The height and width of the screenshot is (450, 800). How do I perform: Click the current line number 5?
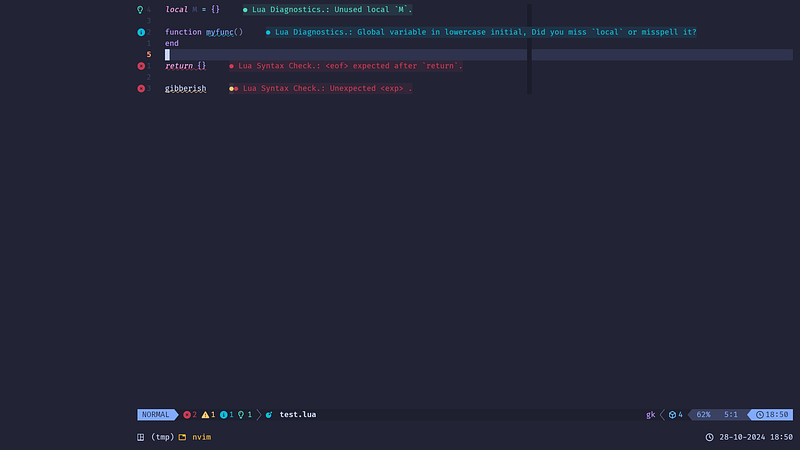(149, 55)
